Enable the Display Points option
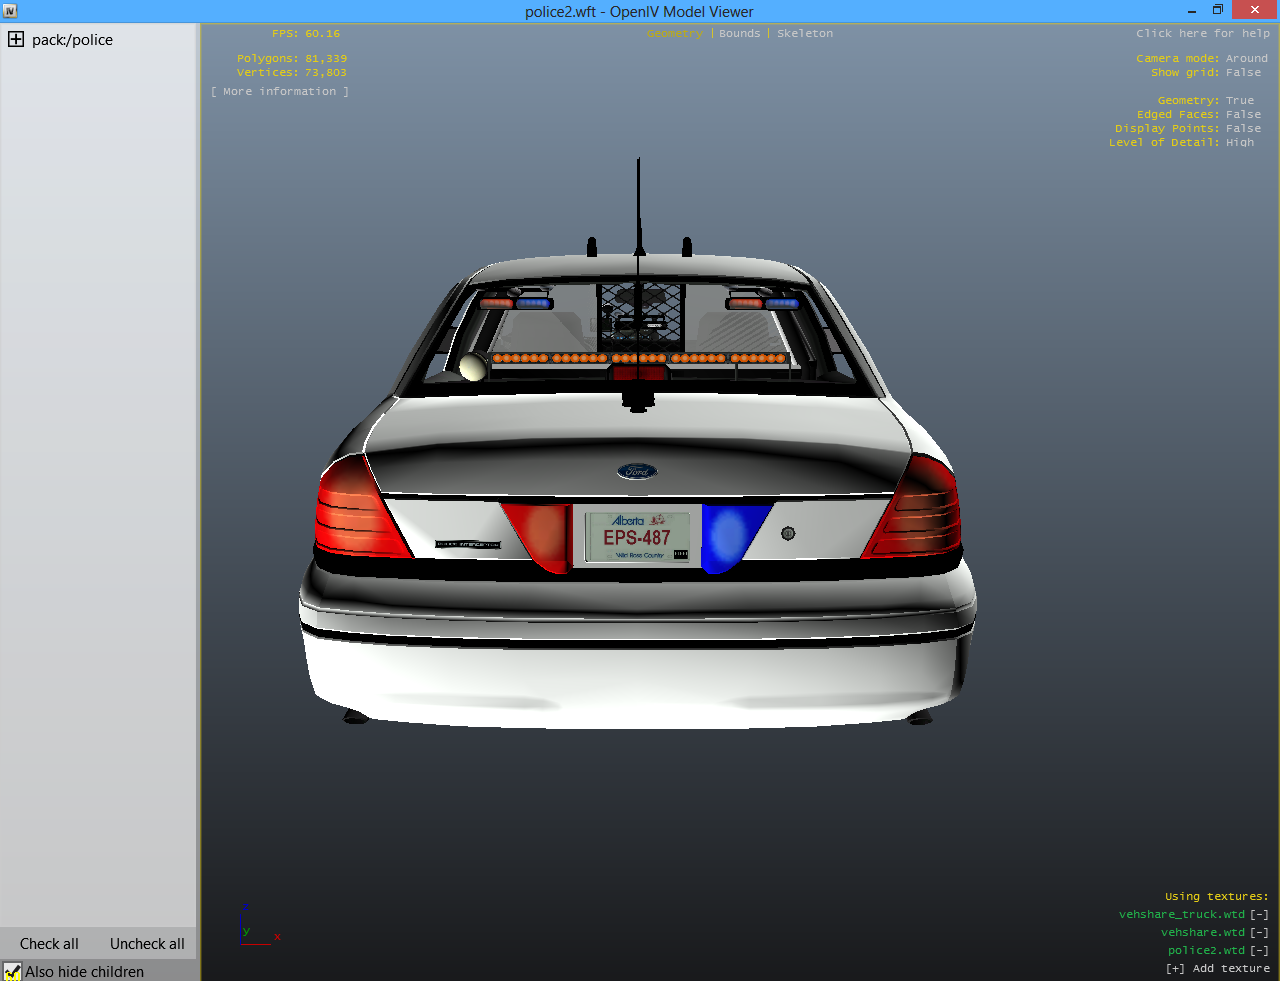Screen dimensions: 1280x981 (1187, 129)
